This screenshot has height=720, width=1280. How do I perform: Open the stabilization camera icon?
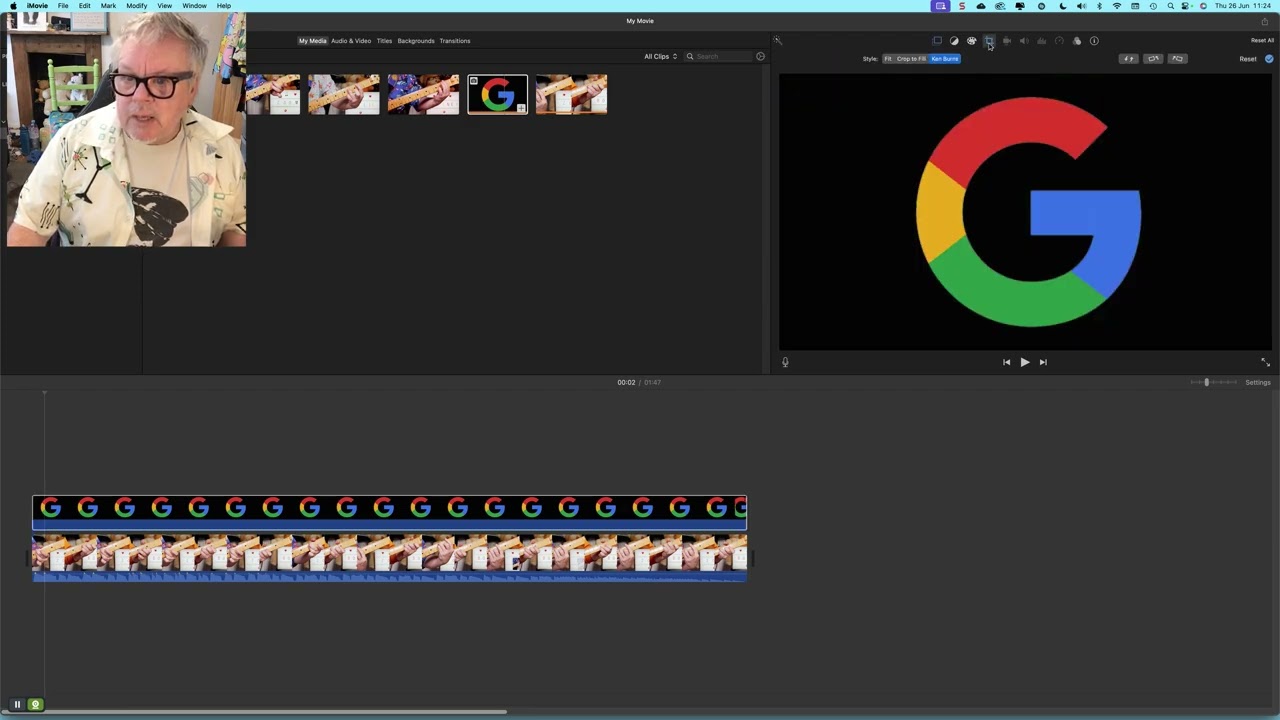pos(1007,41)
